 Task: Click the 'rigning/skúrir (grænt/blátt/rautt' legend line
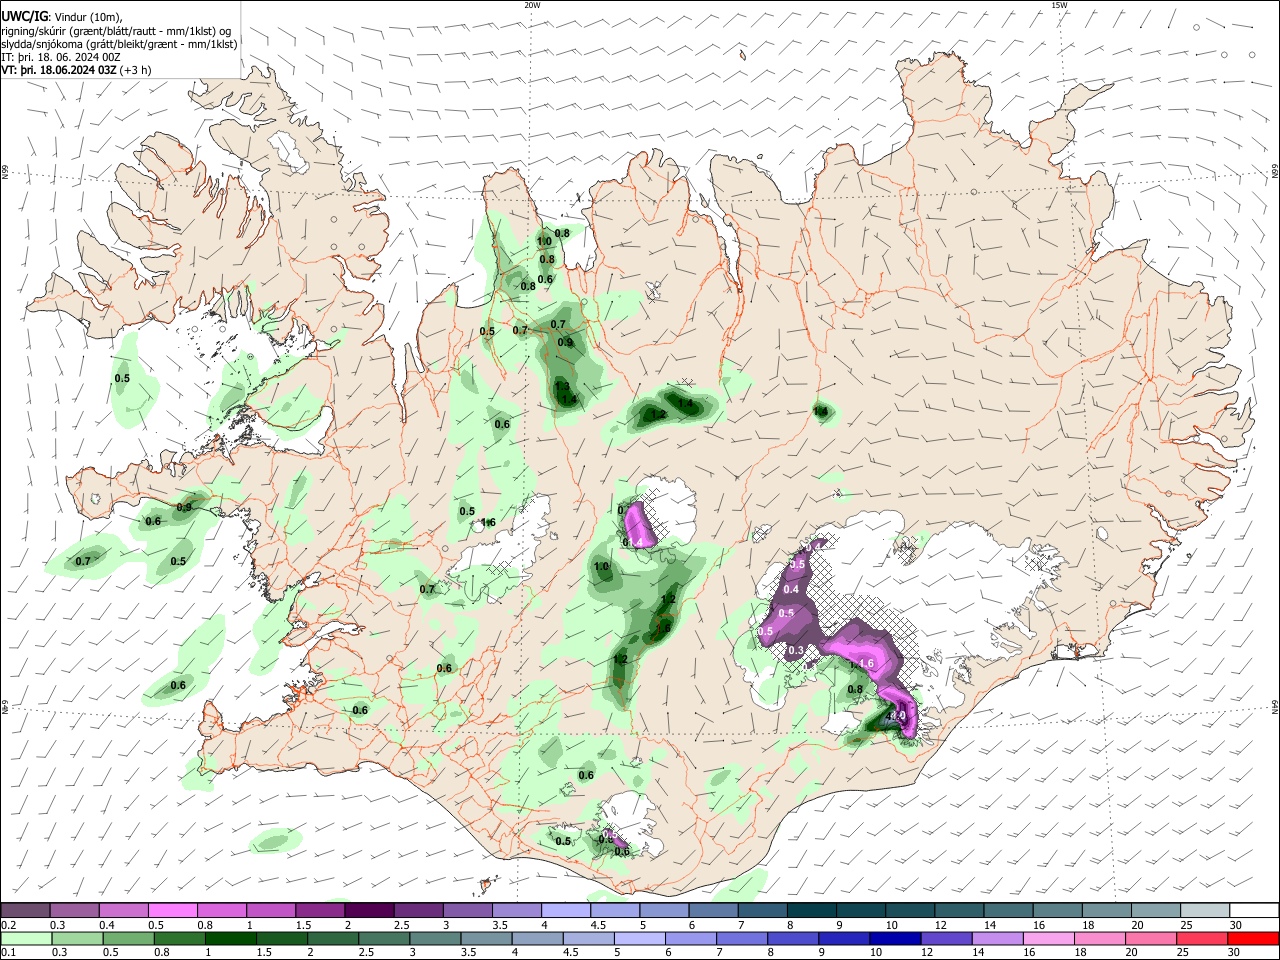(x=115, y=30)
